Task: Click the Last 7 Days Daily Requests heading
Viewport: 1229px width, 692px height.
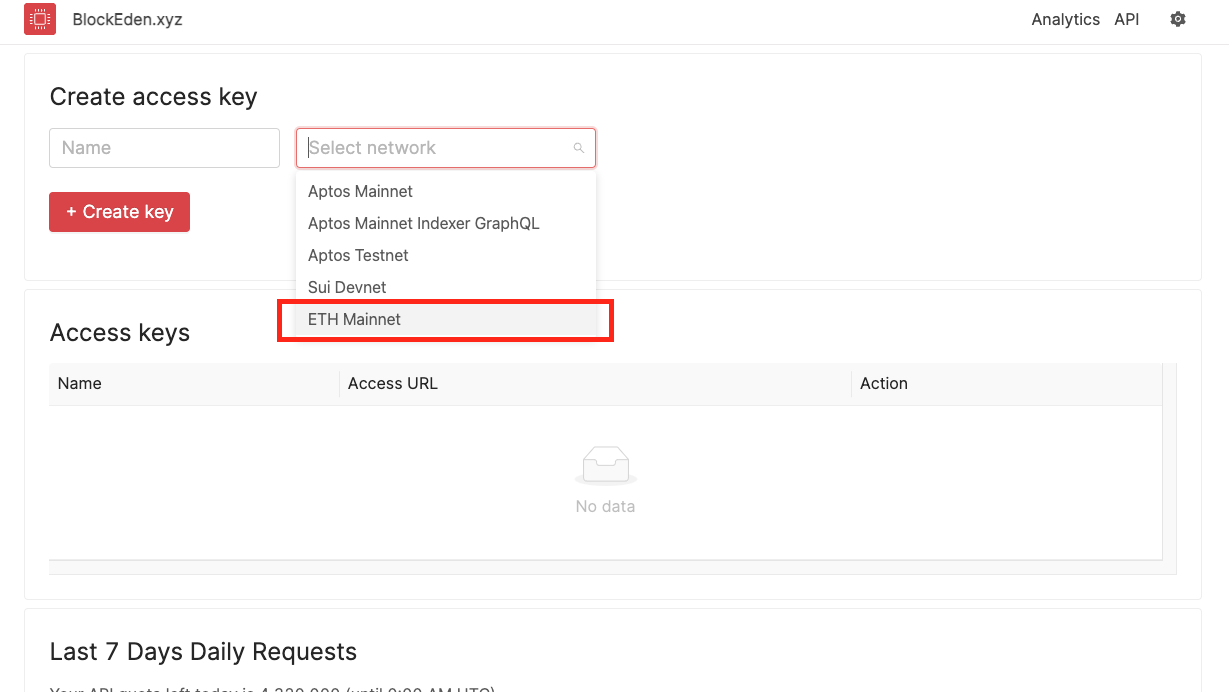Action: point(203,652)
